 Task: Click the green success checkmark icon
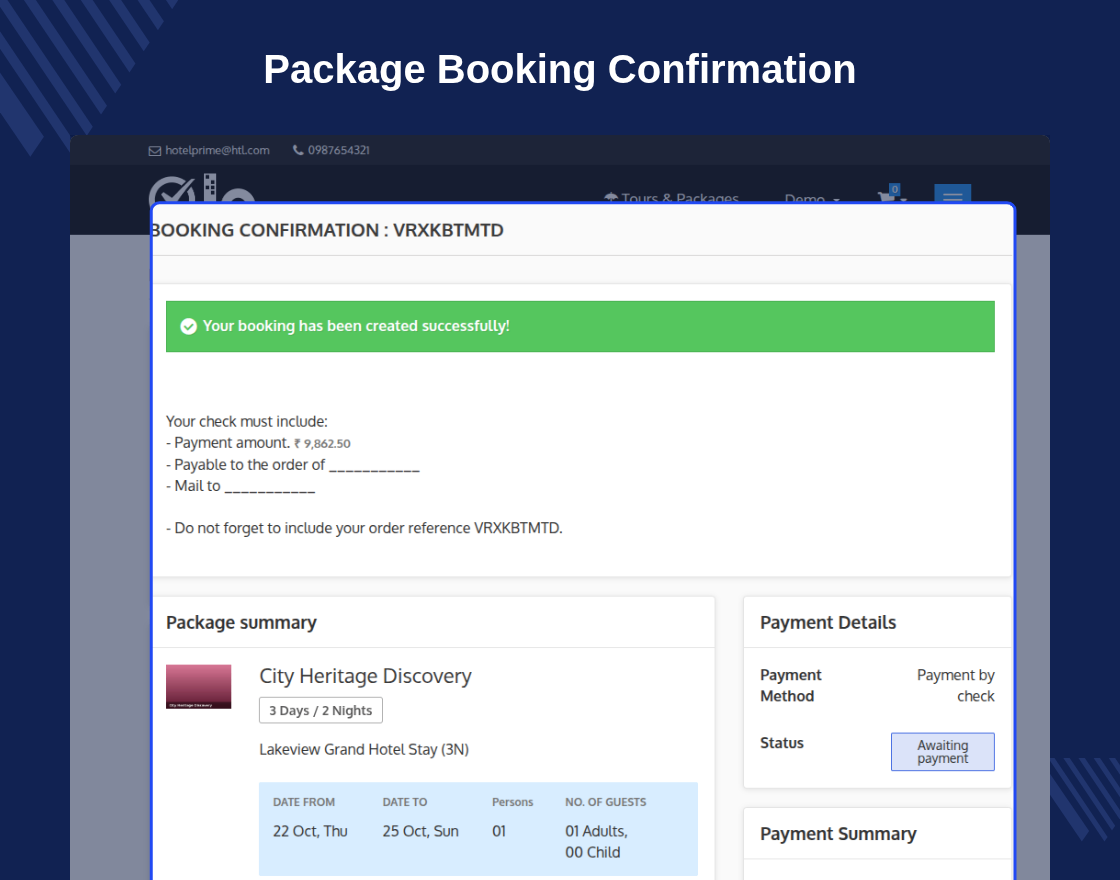point(188,326)
